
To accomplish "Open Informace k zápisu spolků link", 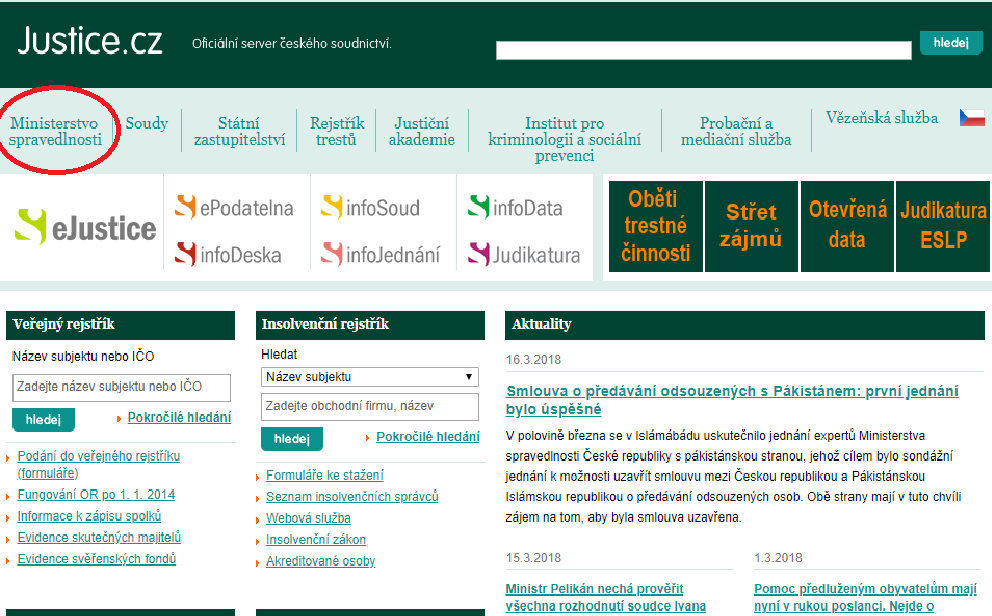I will point(89,516).
